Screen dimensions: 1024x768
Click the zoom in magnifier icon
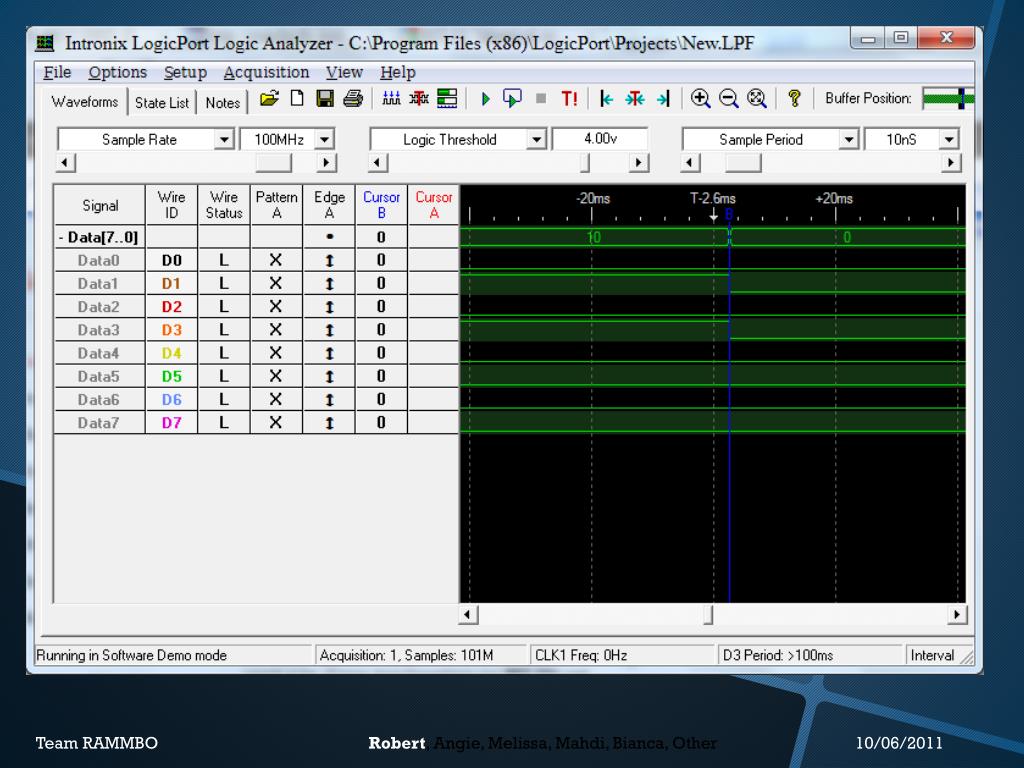point(701,99)
